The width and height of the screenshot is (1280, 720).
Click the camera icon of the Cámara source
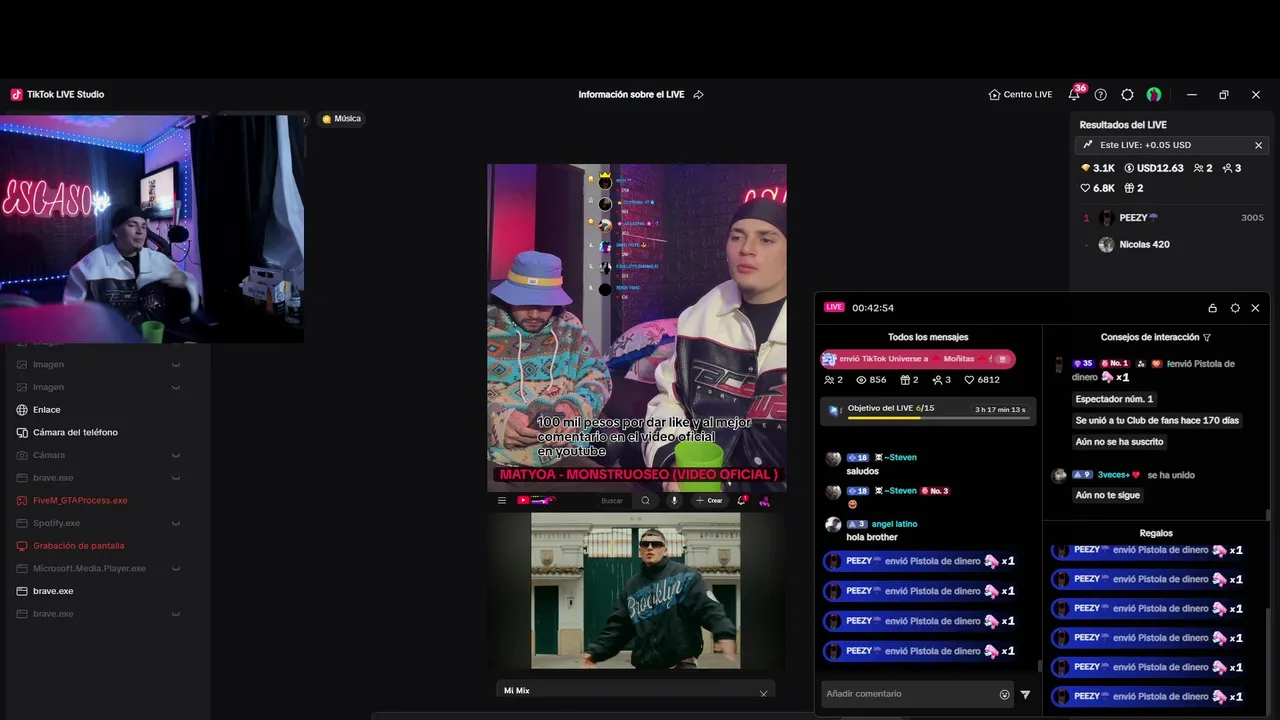[22, 455]
